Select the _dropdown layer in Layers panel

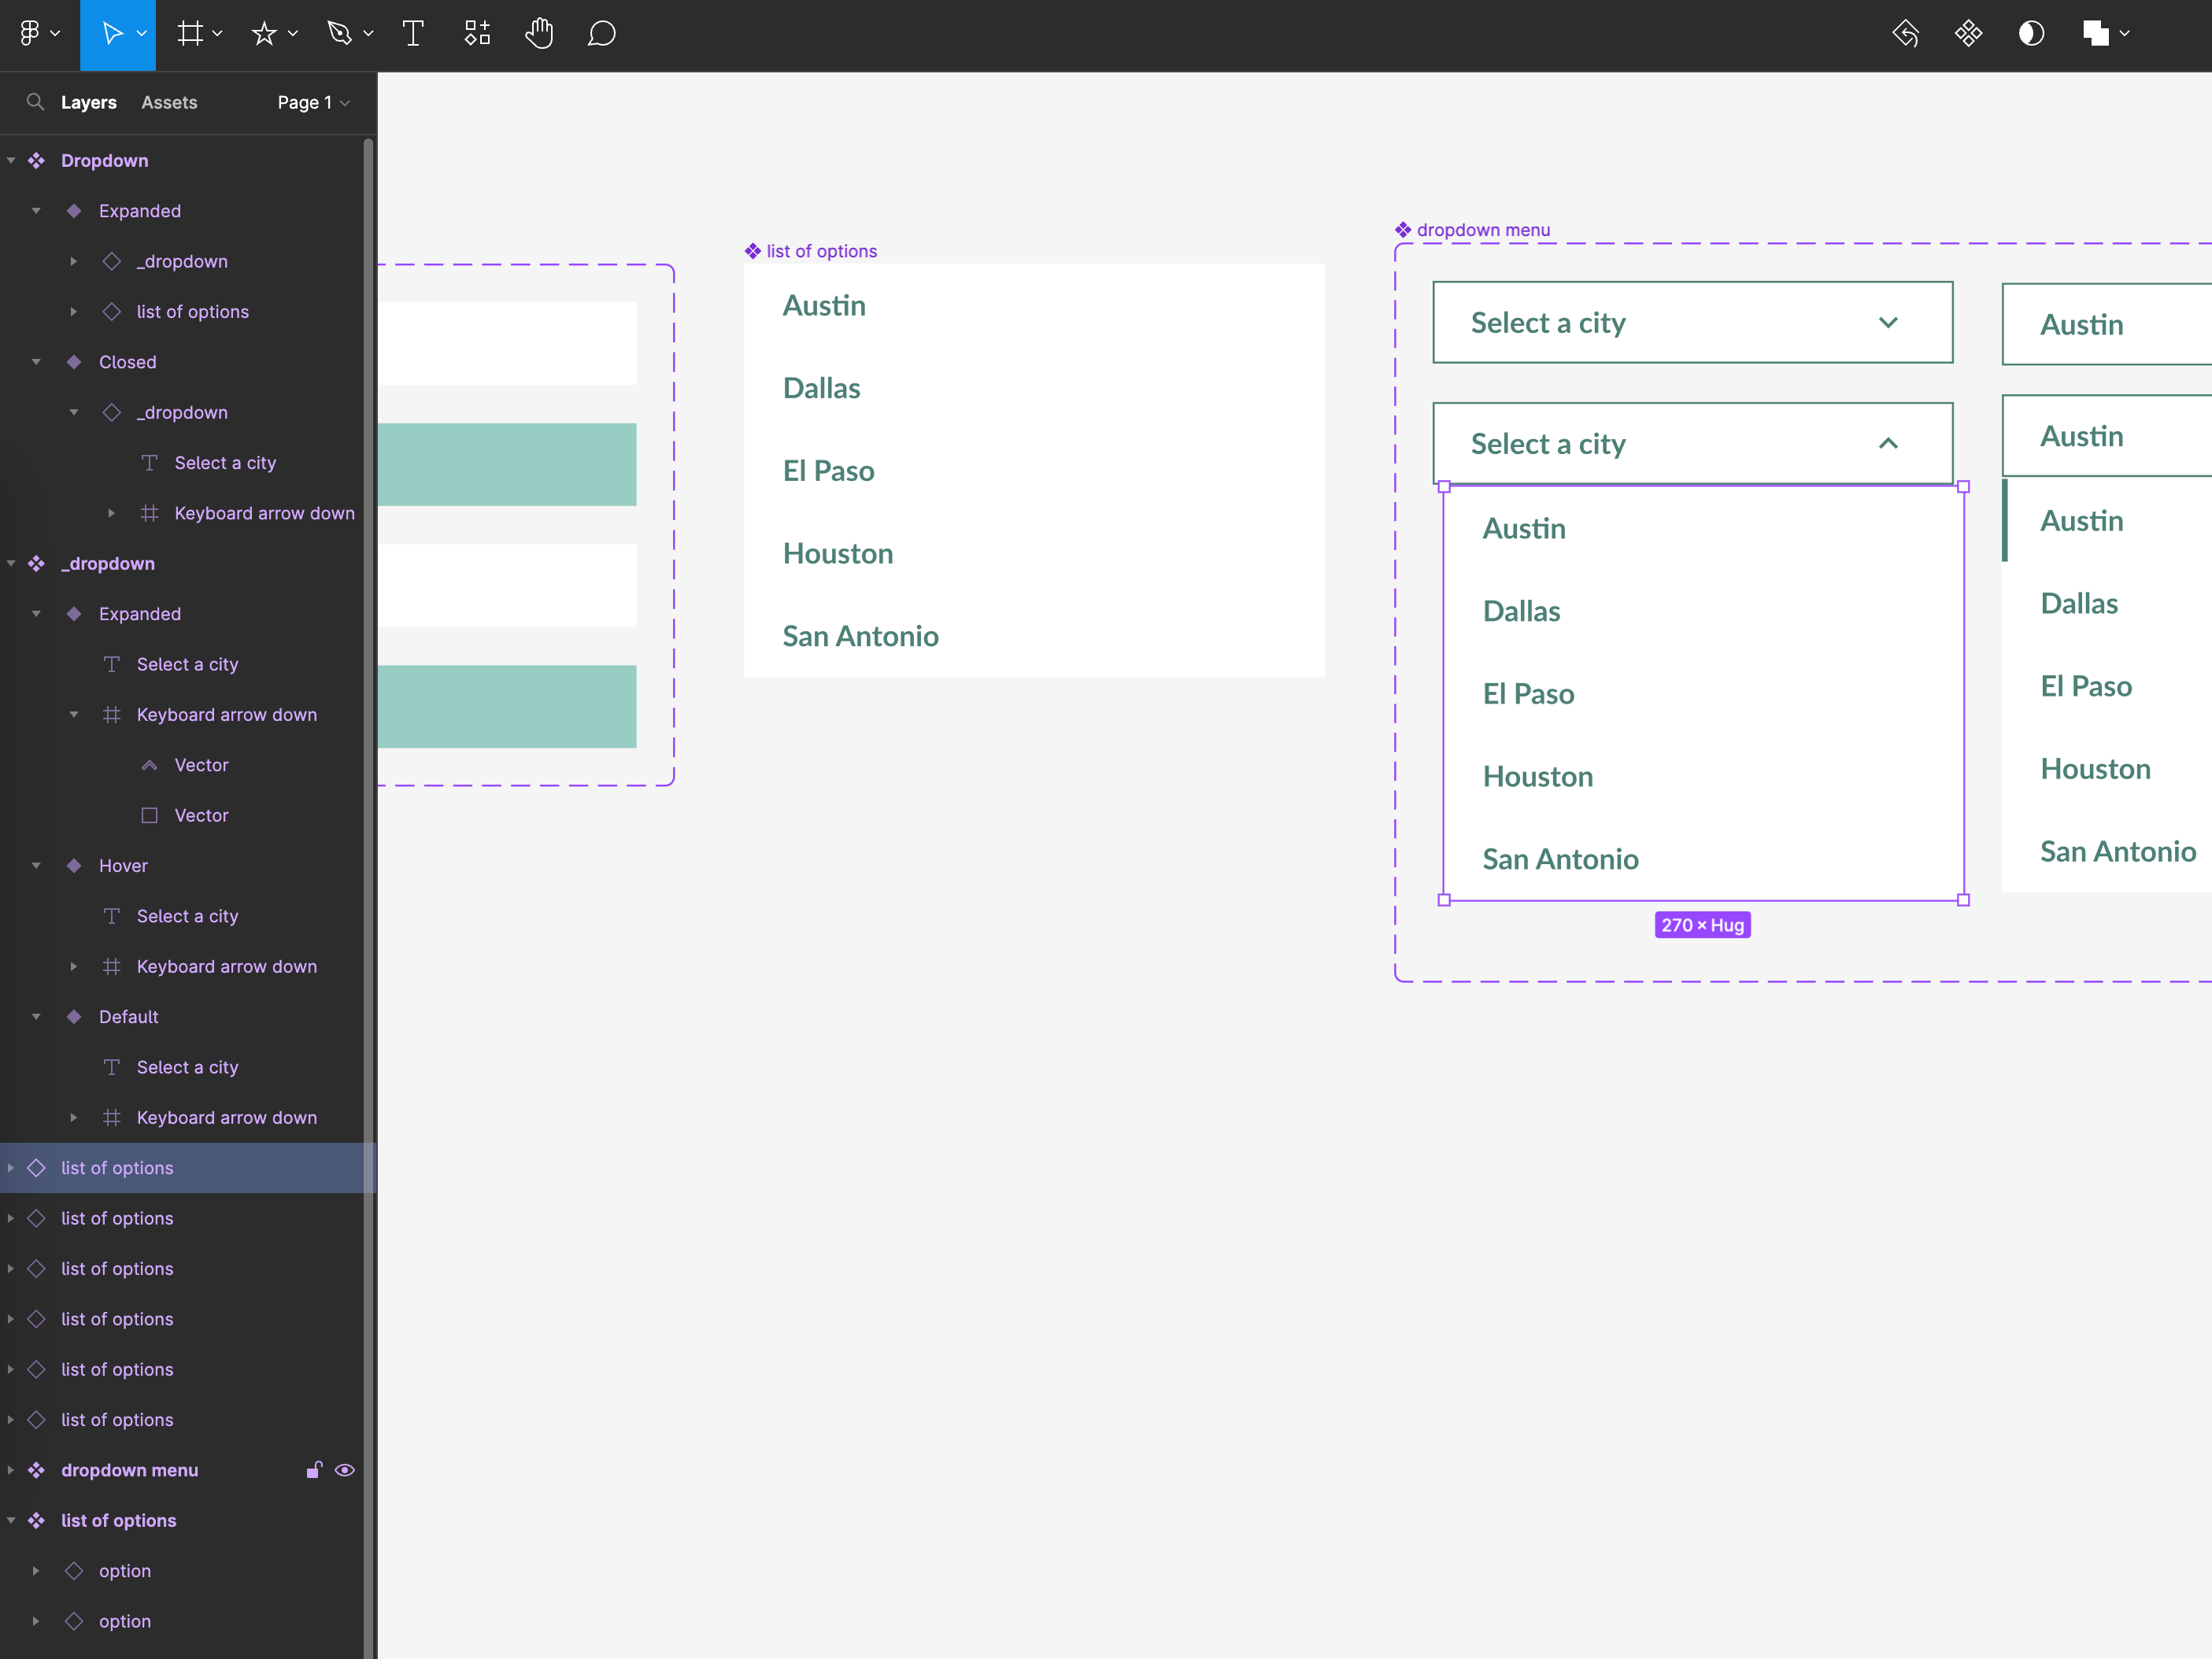point(106,563)
